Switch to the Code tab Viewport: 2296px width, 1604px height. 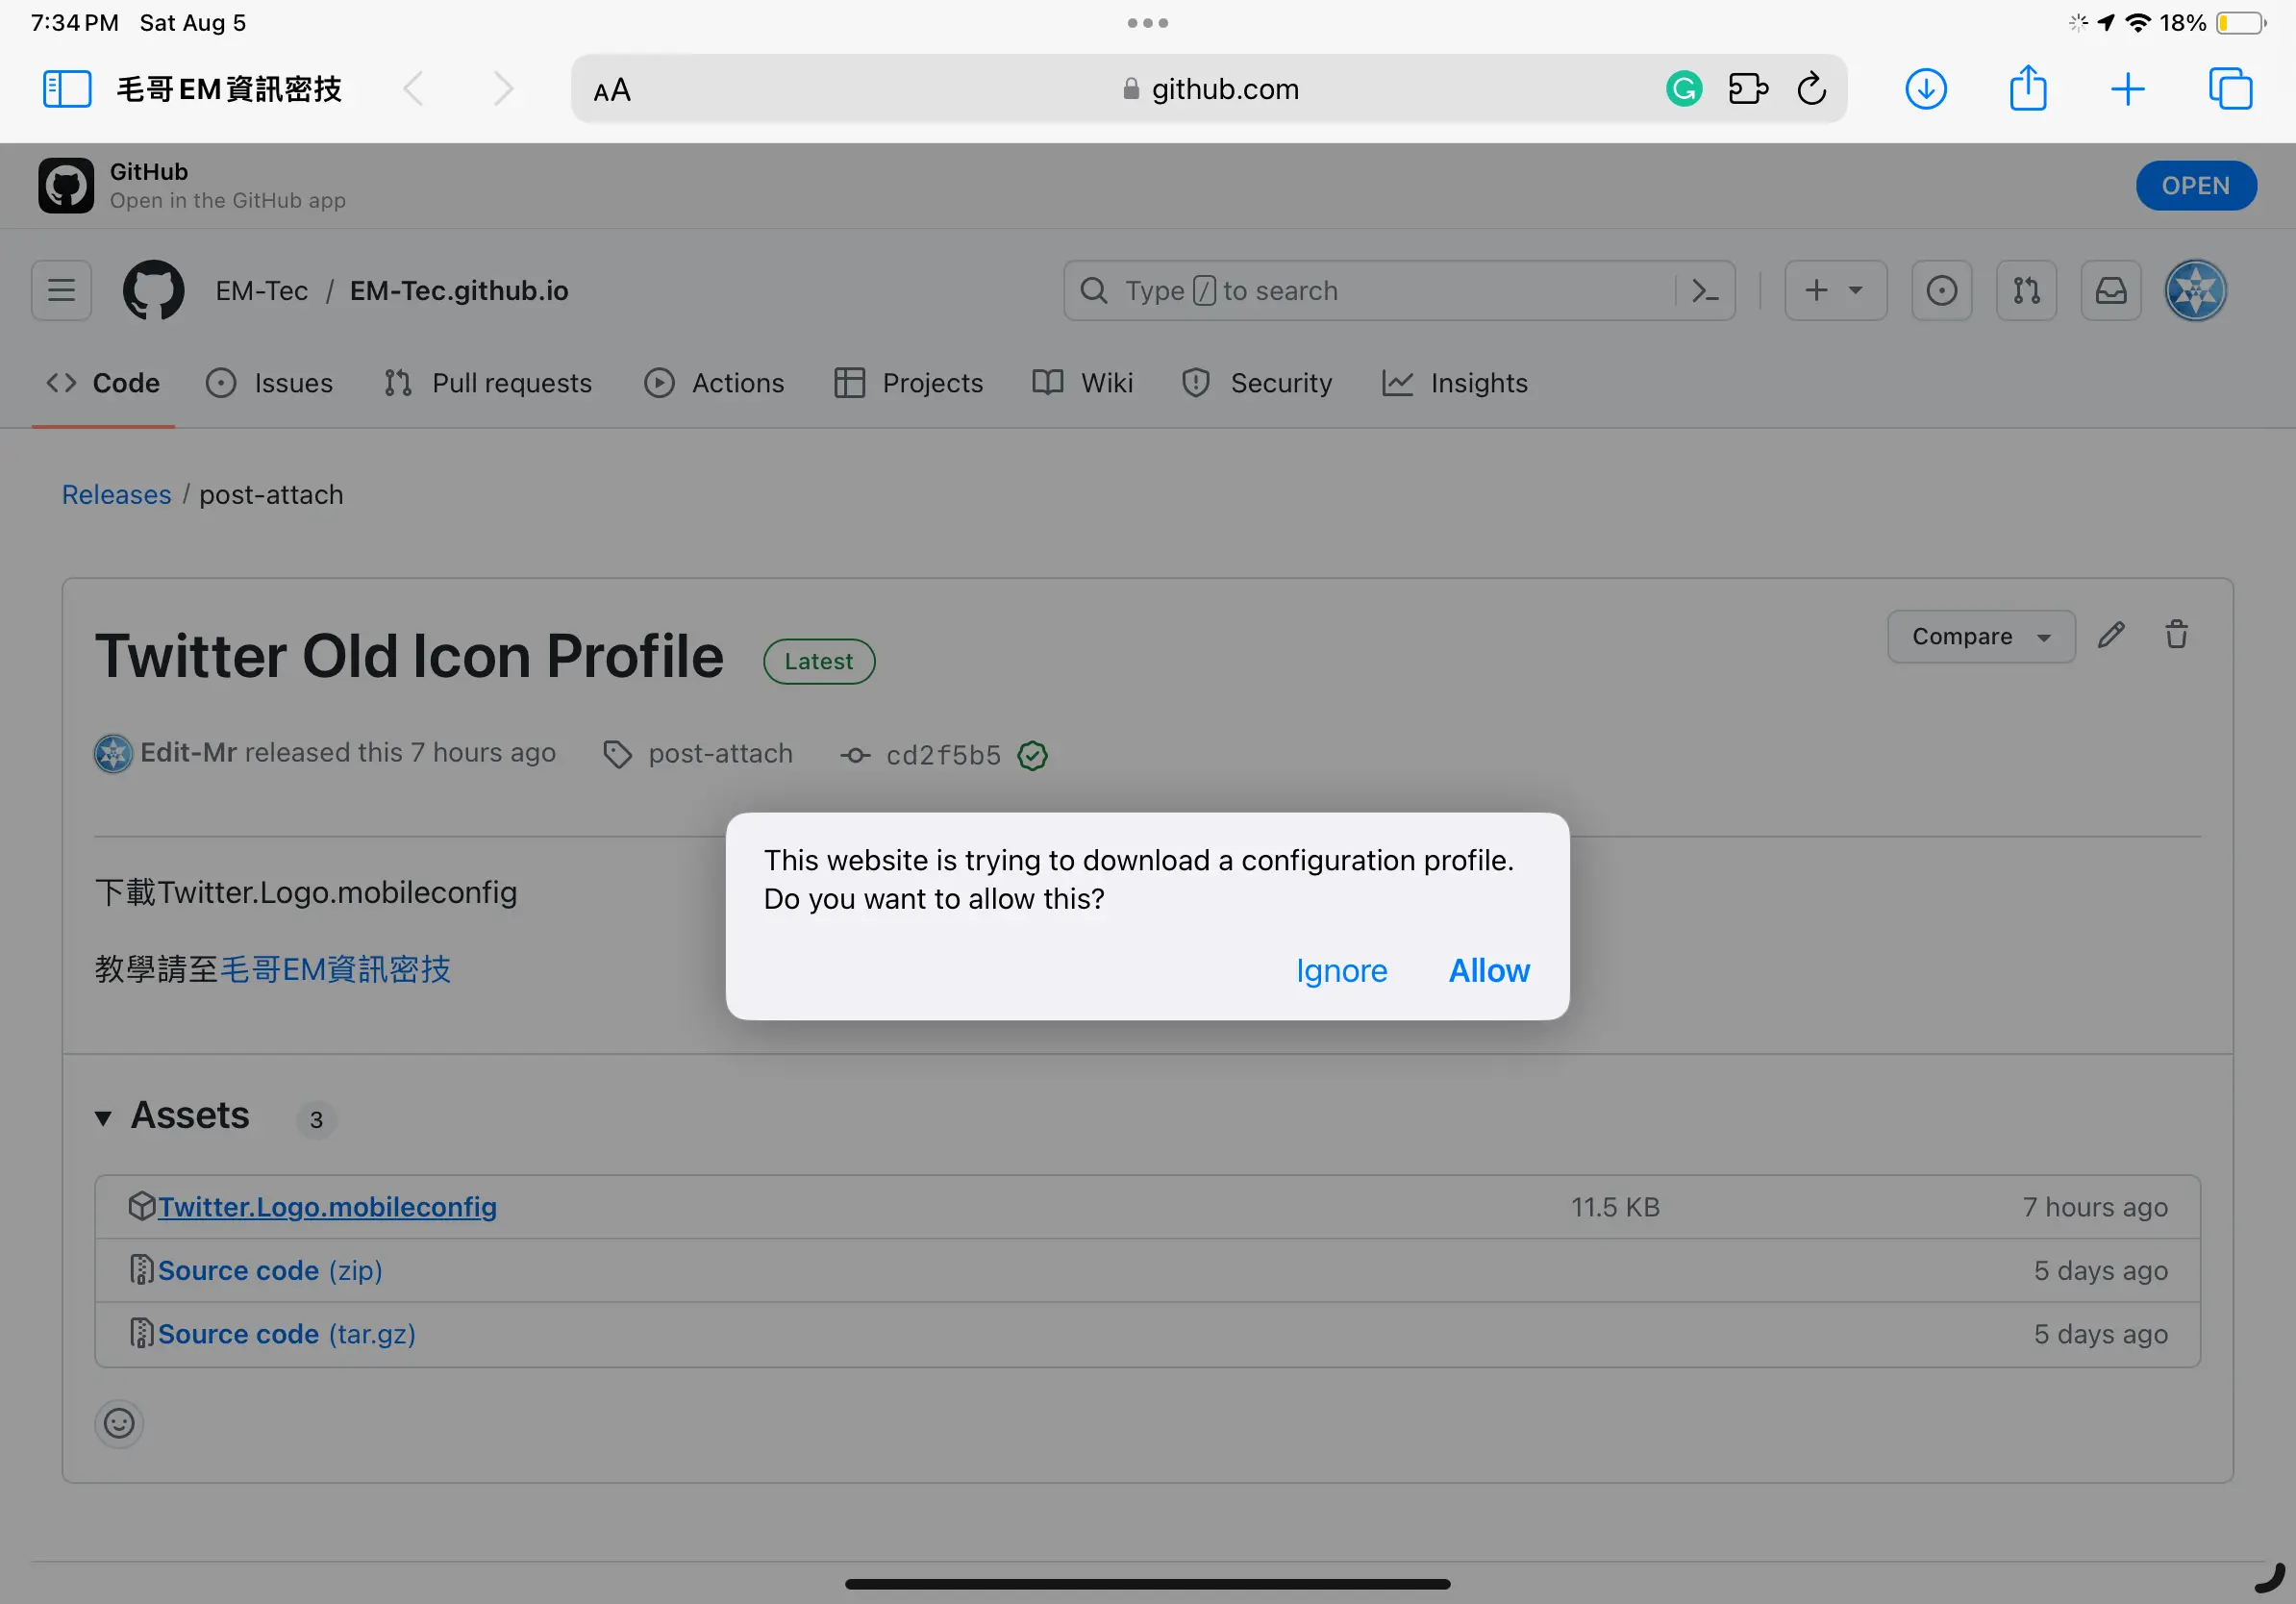tap(103, 384)
